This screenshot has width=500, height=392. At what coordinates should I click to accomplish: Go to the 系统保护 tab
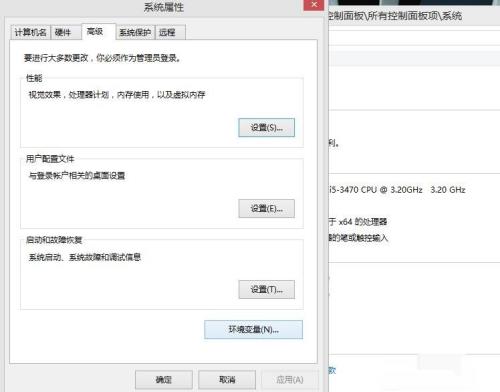tap(135, 32)
